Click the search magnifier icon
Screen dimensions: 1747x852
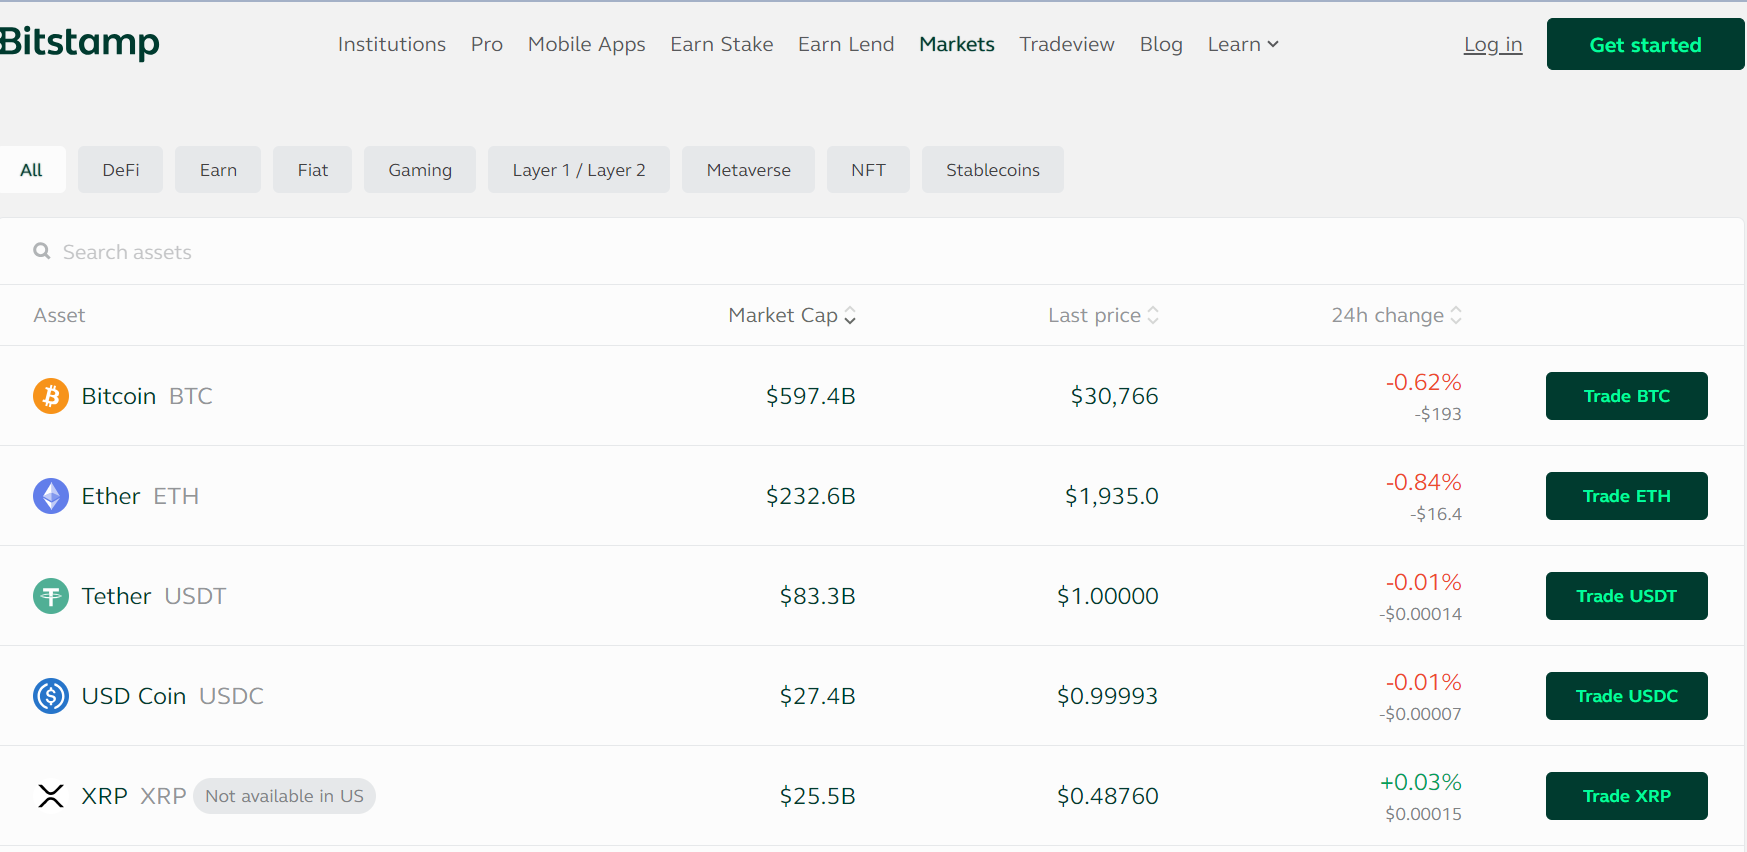pyautogui.click(x=42, y=251)
